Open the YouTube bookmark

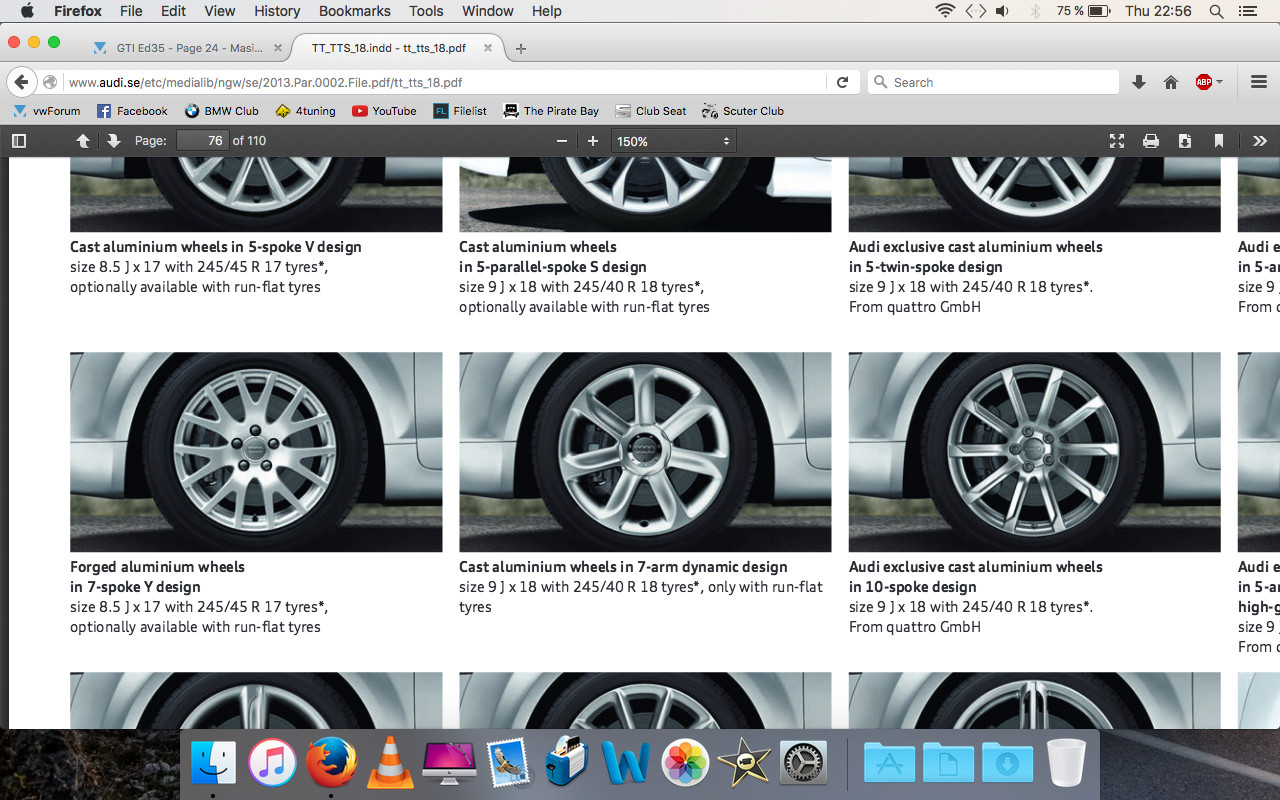[x=384, y=111]
